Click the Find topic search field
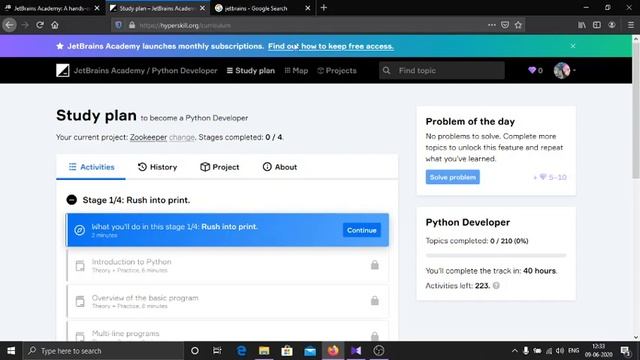The width and height of the screenshot is (640, 360). (442, 71)
